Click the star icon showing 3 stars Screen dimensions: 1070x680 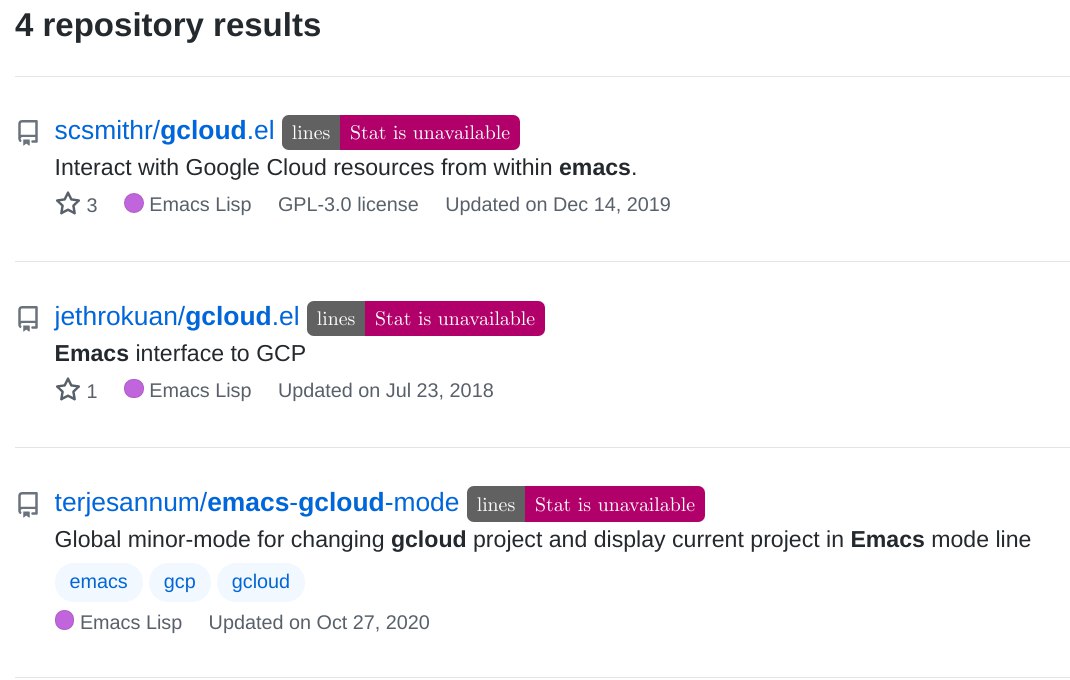click(x=68, y=203)
